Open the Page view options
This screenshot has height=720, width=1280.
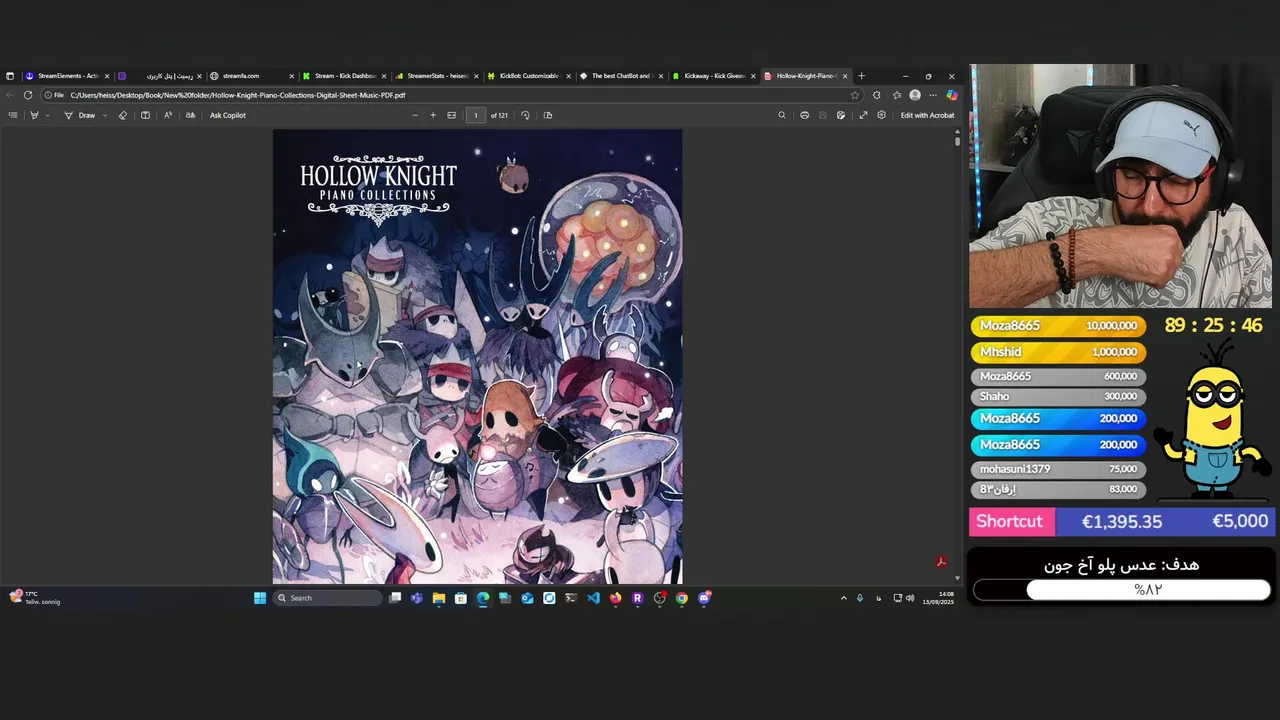click(x=548, y=115)
